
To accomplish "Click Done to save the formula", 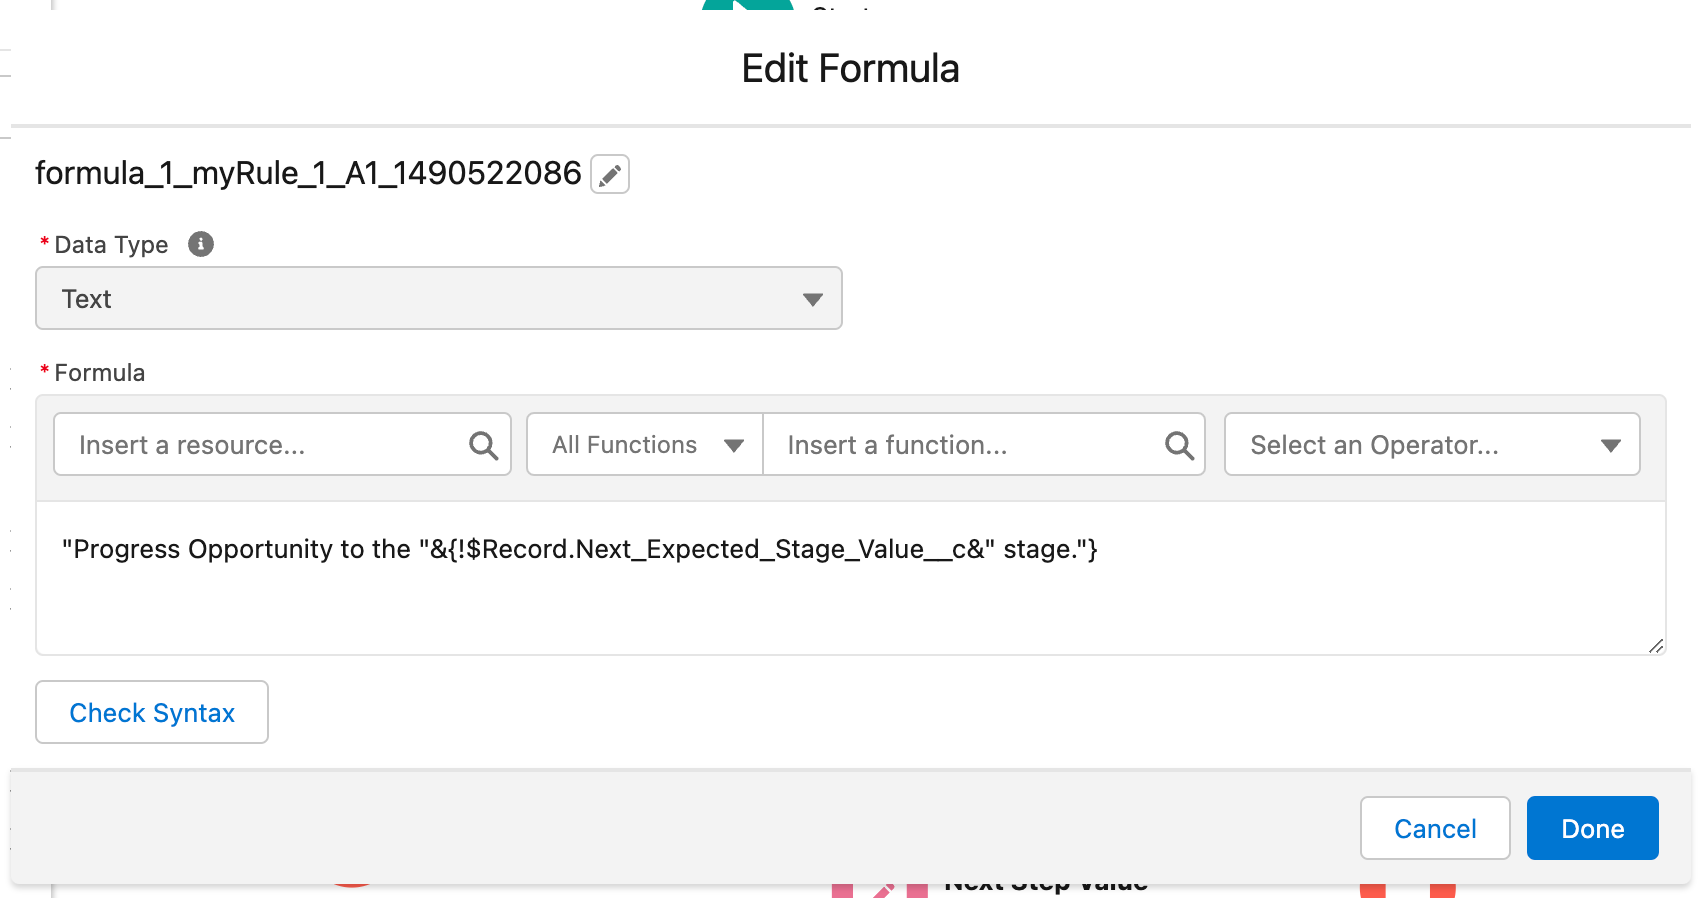I will click(1593, 828).
